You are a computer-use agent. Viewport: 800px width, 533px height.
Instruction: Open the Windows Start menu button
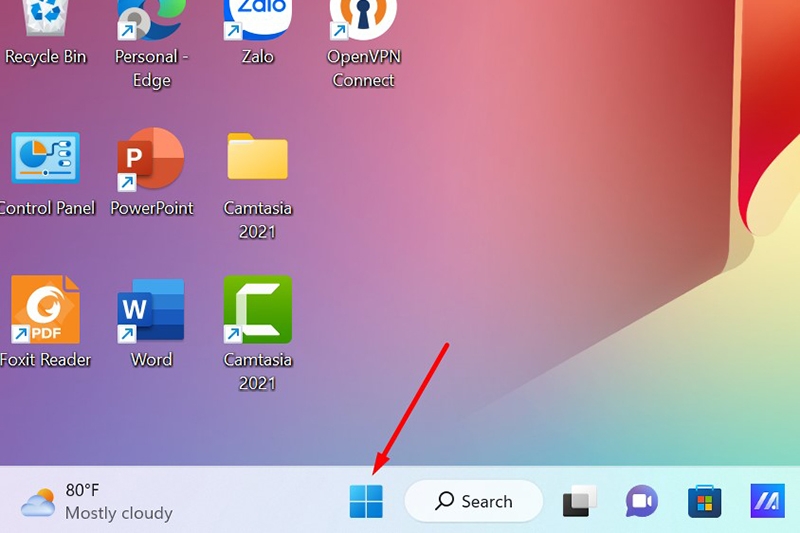click(366, 501)
